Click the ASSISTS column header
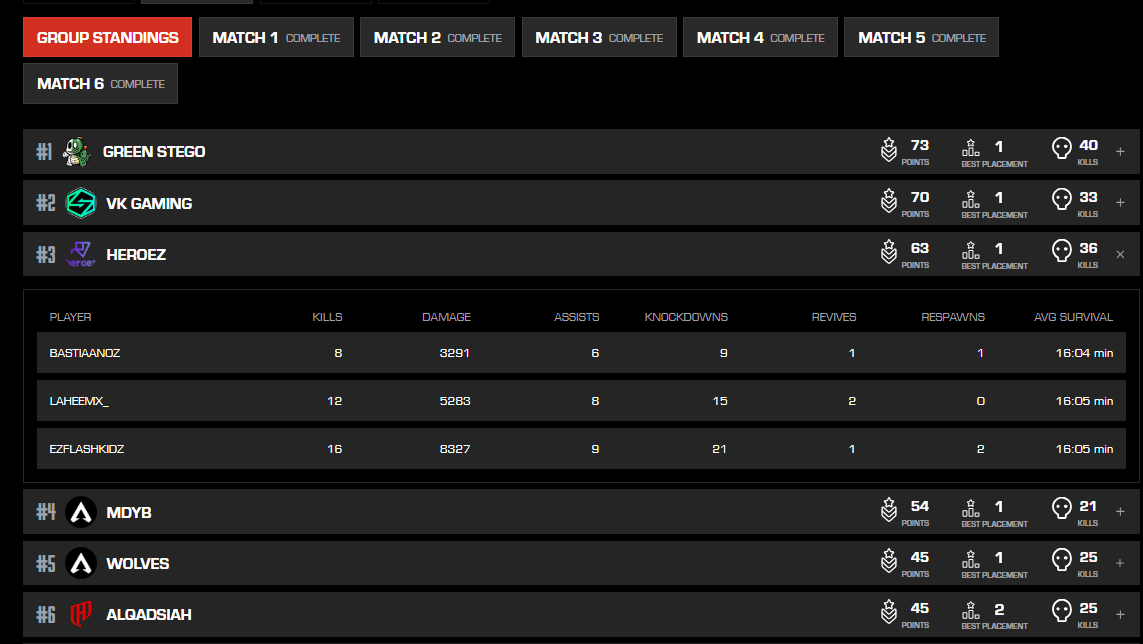The image size is (1143, 644). 577,317
